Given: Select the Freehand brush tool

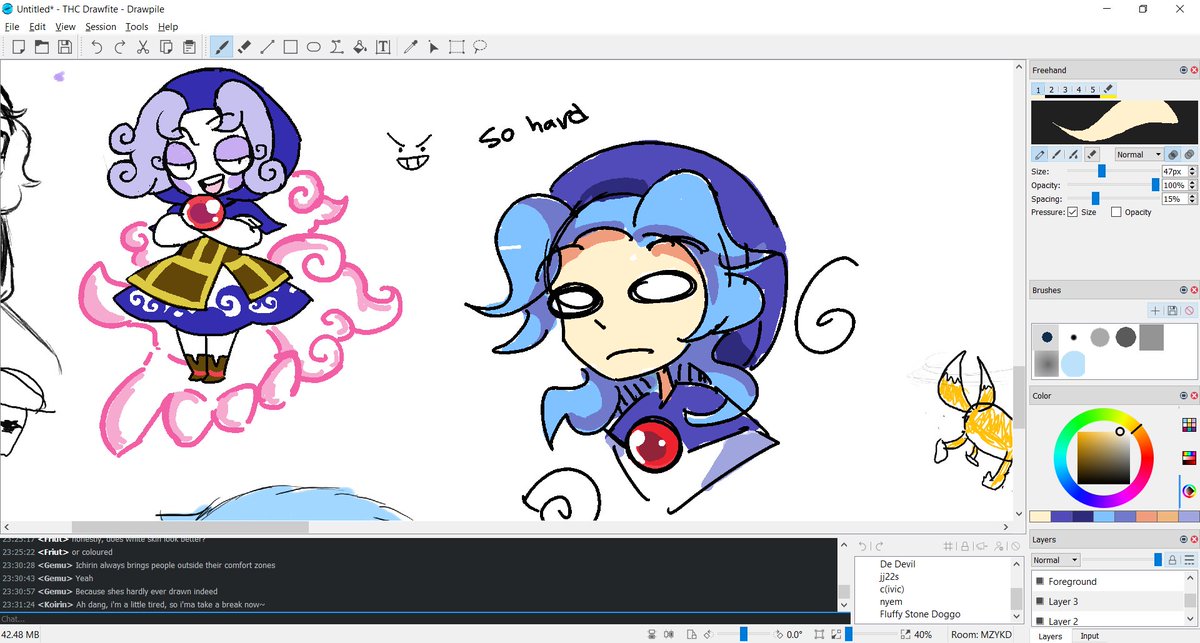Looking at the screenshot, I should pos(221,47).
